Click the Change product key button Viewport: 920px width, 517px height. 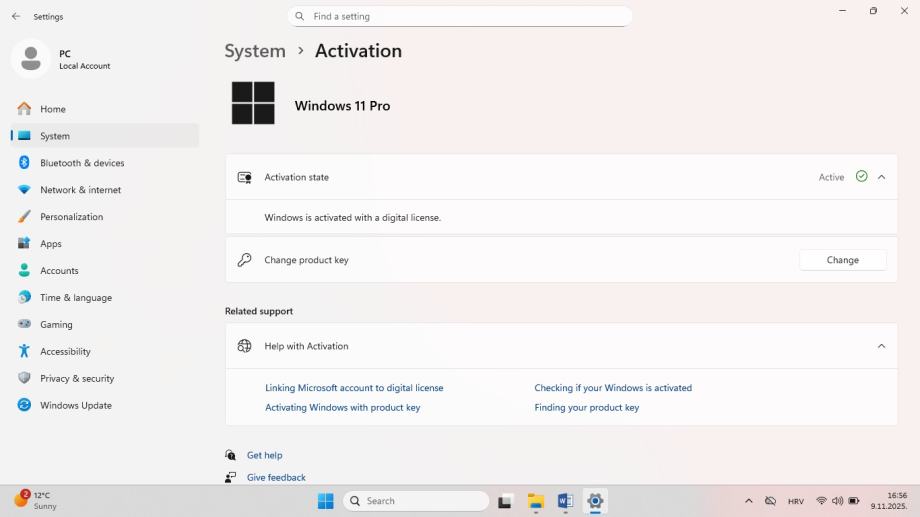843,260
